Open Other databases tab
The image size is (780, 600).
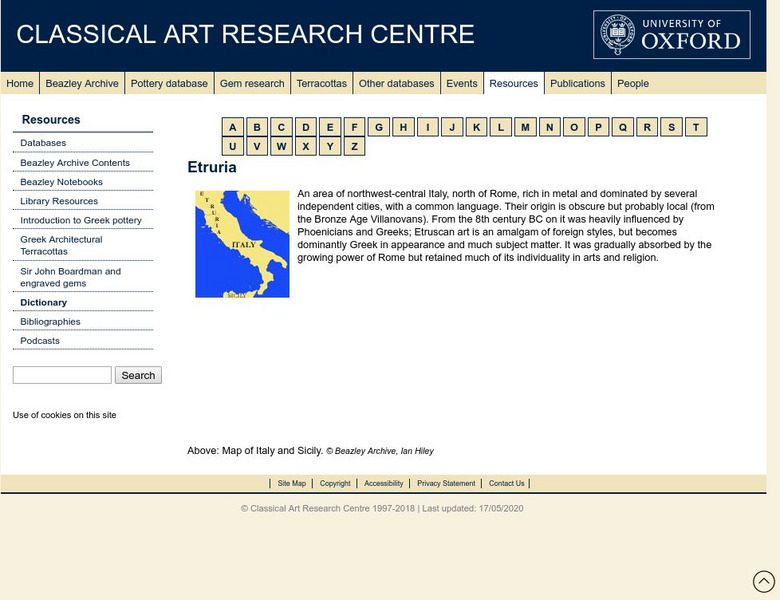396,84
